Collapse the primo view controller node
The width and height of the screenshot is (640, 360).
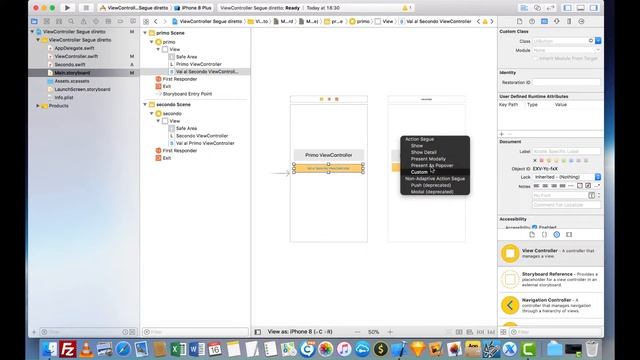[x=151, y=42]
